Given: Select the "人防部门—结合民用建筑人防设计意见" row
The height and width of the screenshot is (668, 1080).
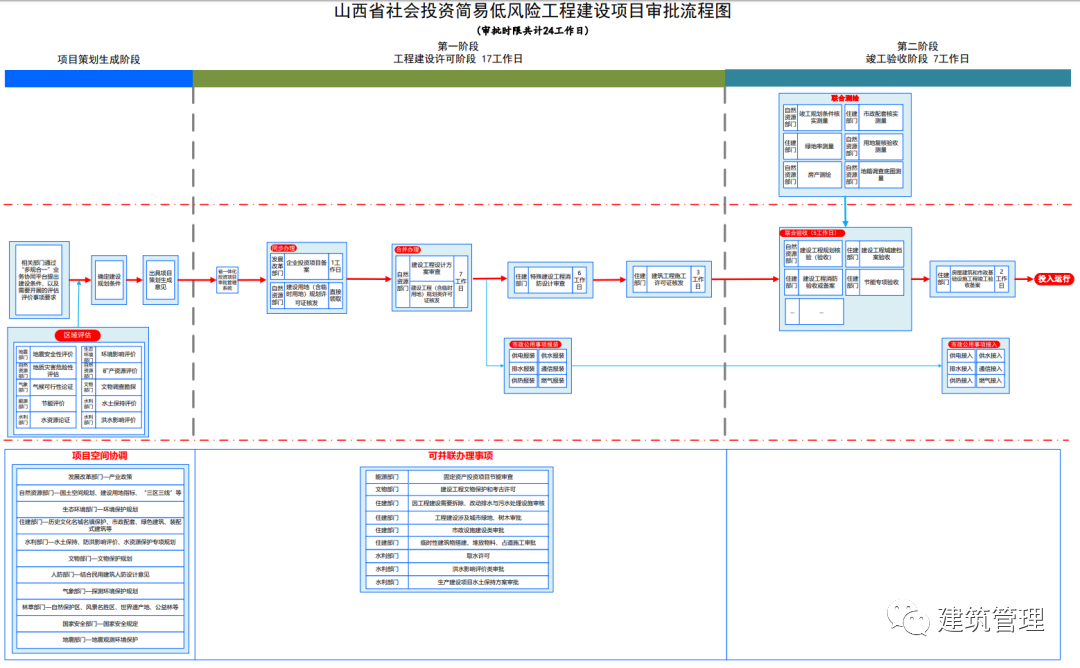Looking at the screenshot, I should pyautogui.click(x=101, y=574).
